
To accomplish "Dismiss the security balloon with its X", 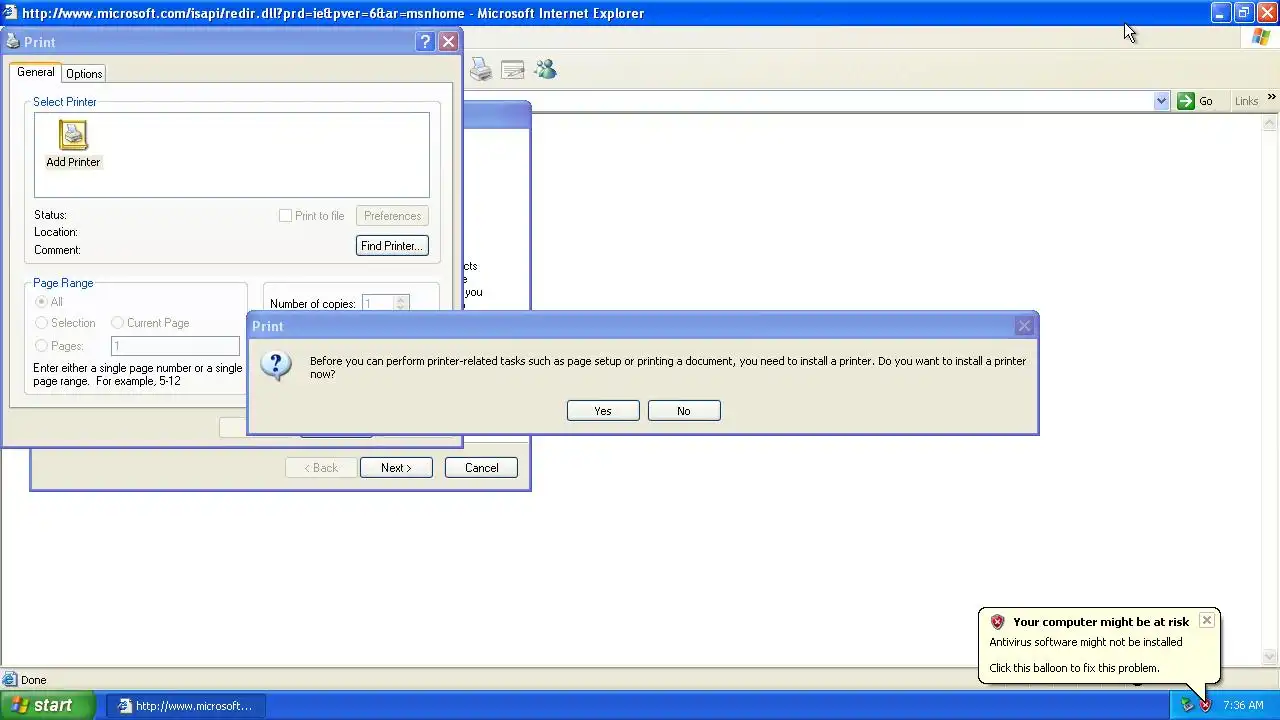I will point(1207,621).
